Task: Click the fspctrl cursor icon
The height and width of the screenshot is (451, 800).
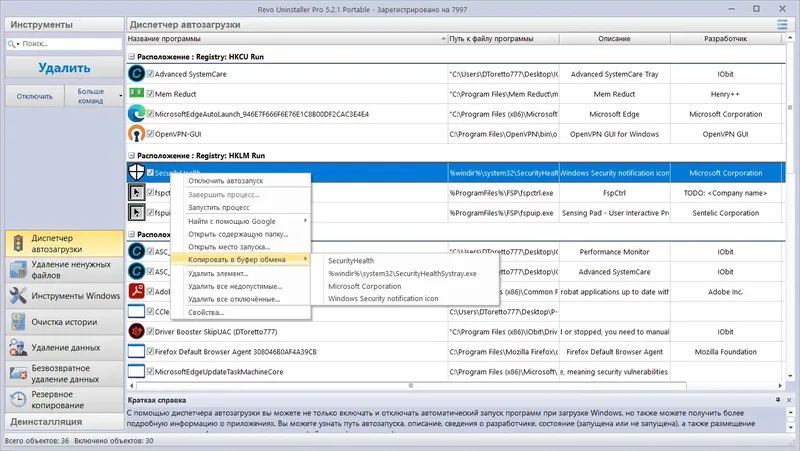Action: (x=136, y=192)
